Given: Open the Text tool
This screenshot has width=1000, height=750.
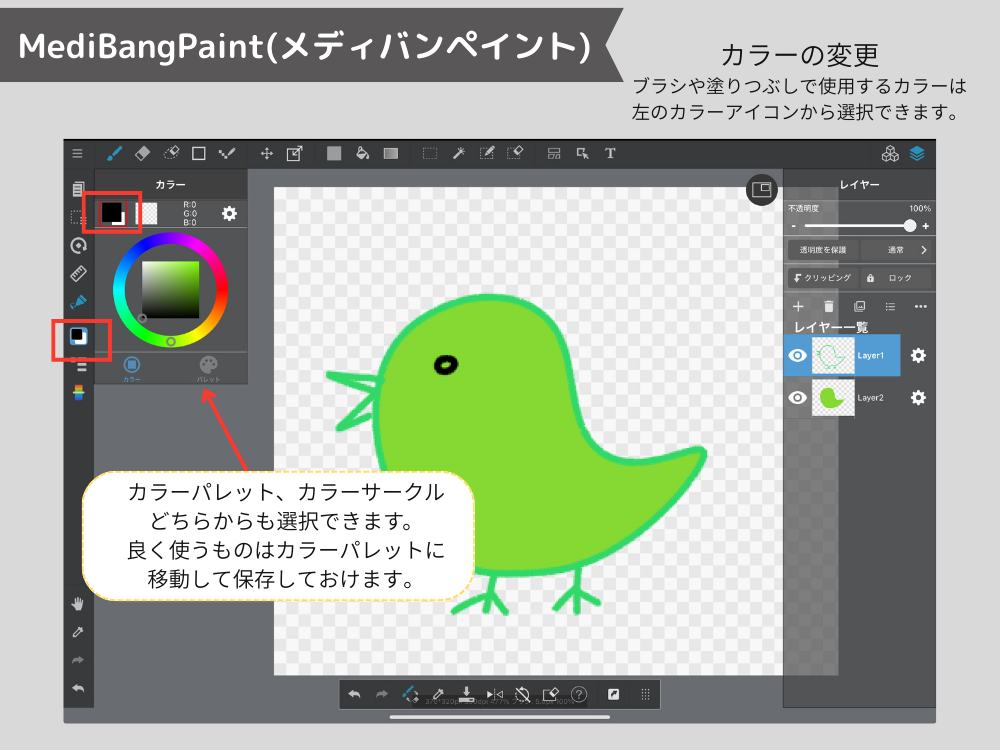Looking at the screenshot, I should (611, 153).
